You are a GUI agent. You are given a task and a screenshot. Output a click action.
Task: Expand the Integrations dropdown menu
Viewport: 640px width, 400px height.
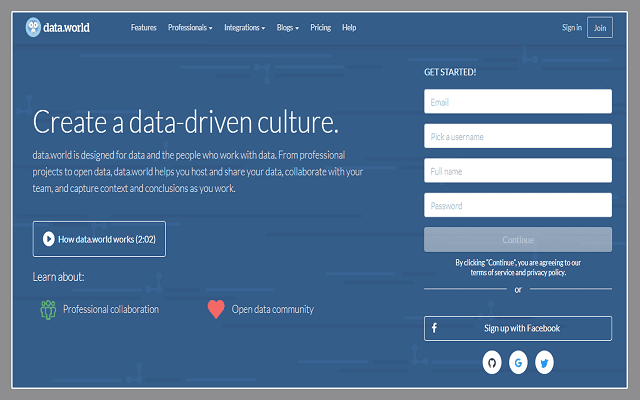245,28
